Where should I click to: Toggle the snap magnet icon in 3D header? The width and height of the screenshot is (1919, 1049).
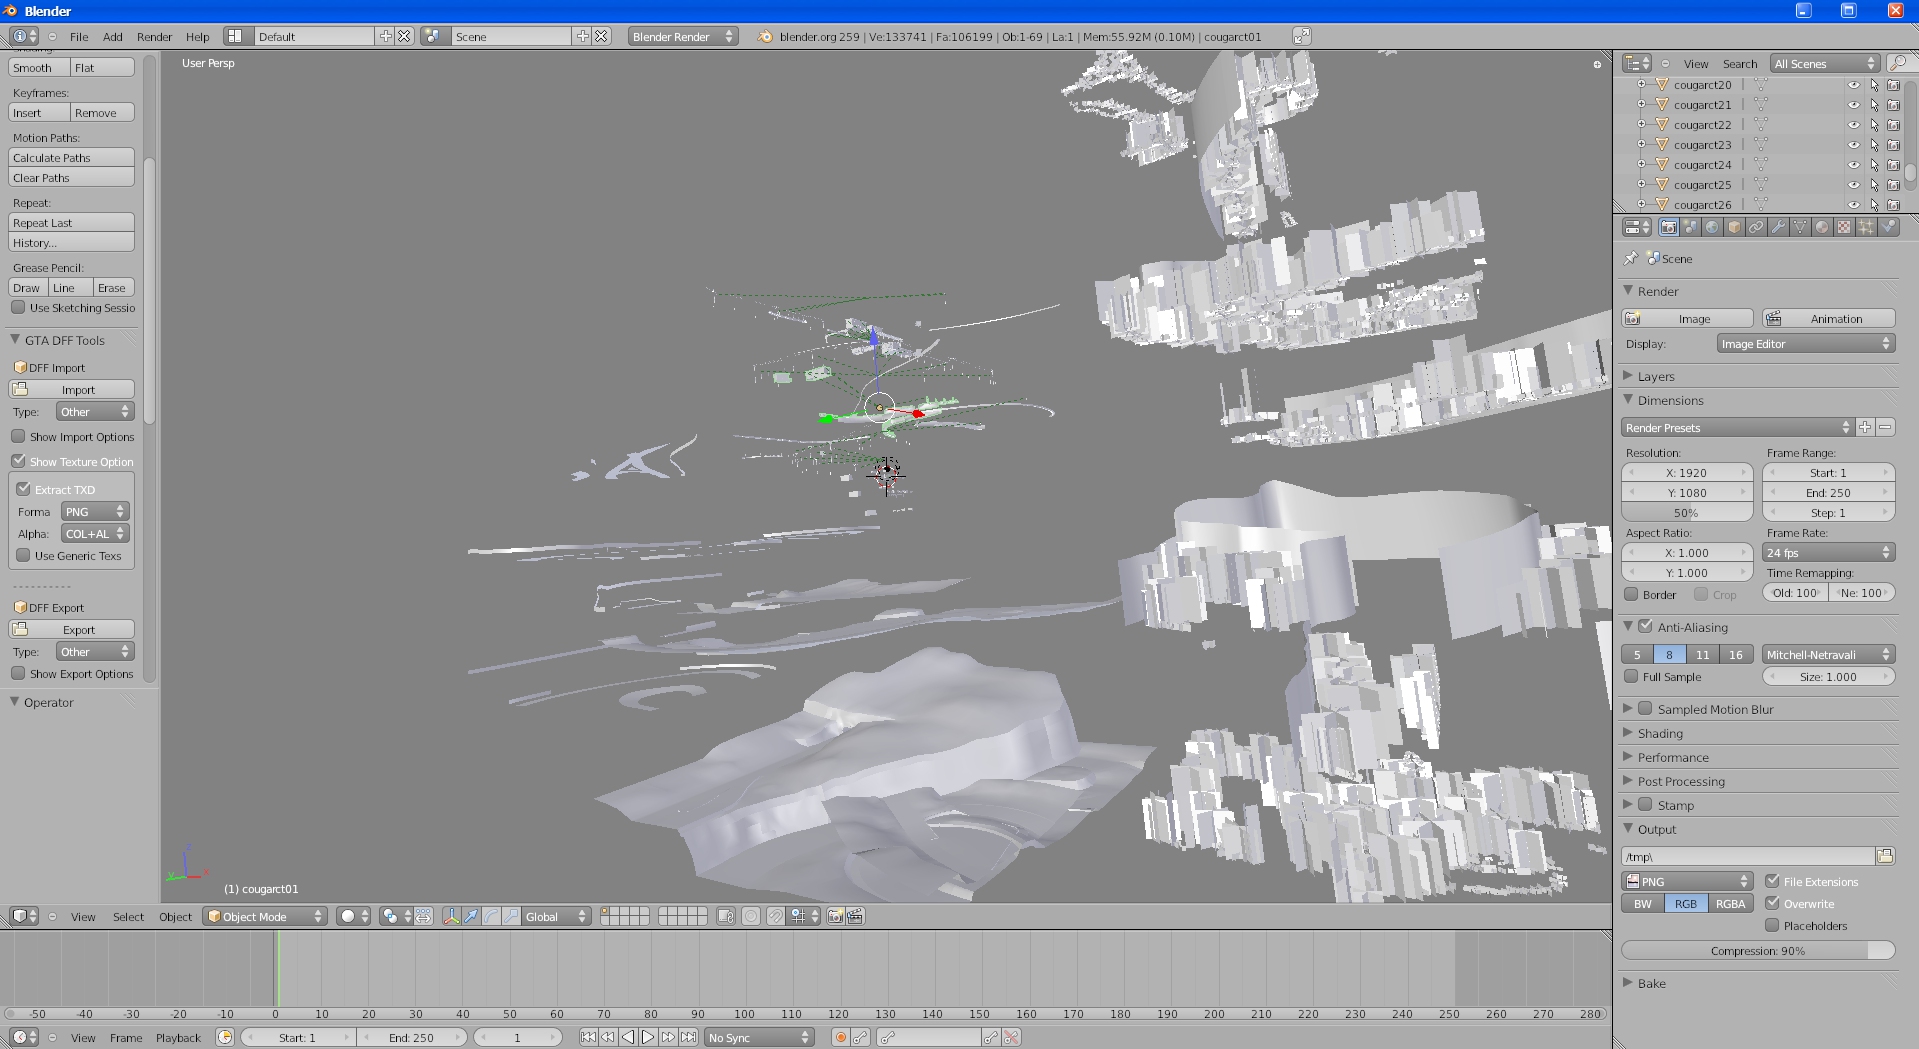click(776, 916)
